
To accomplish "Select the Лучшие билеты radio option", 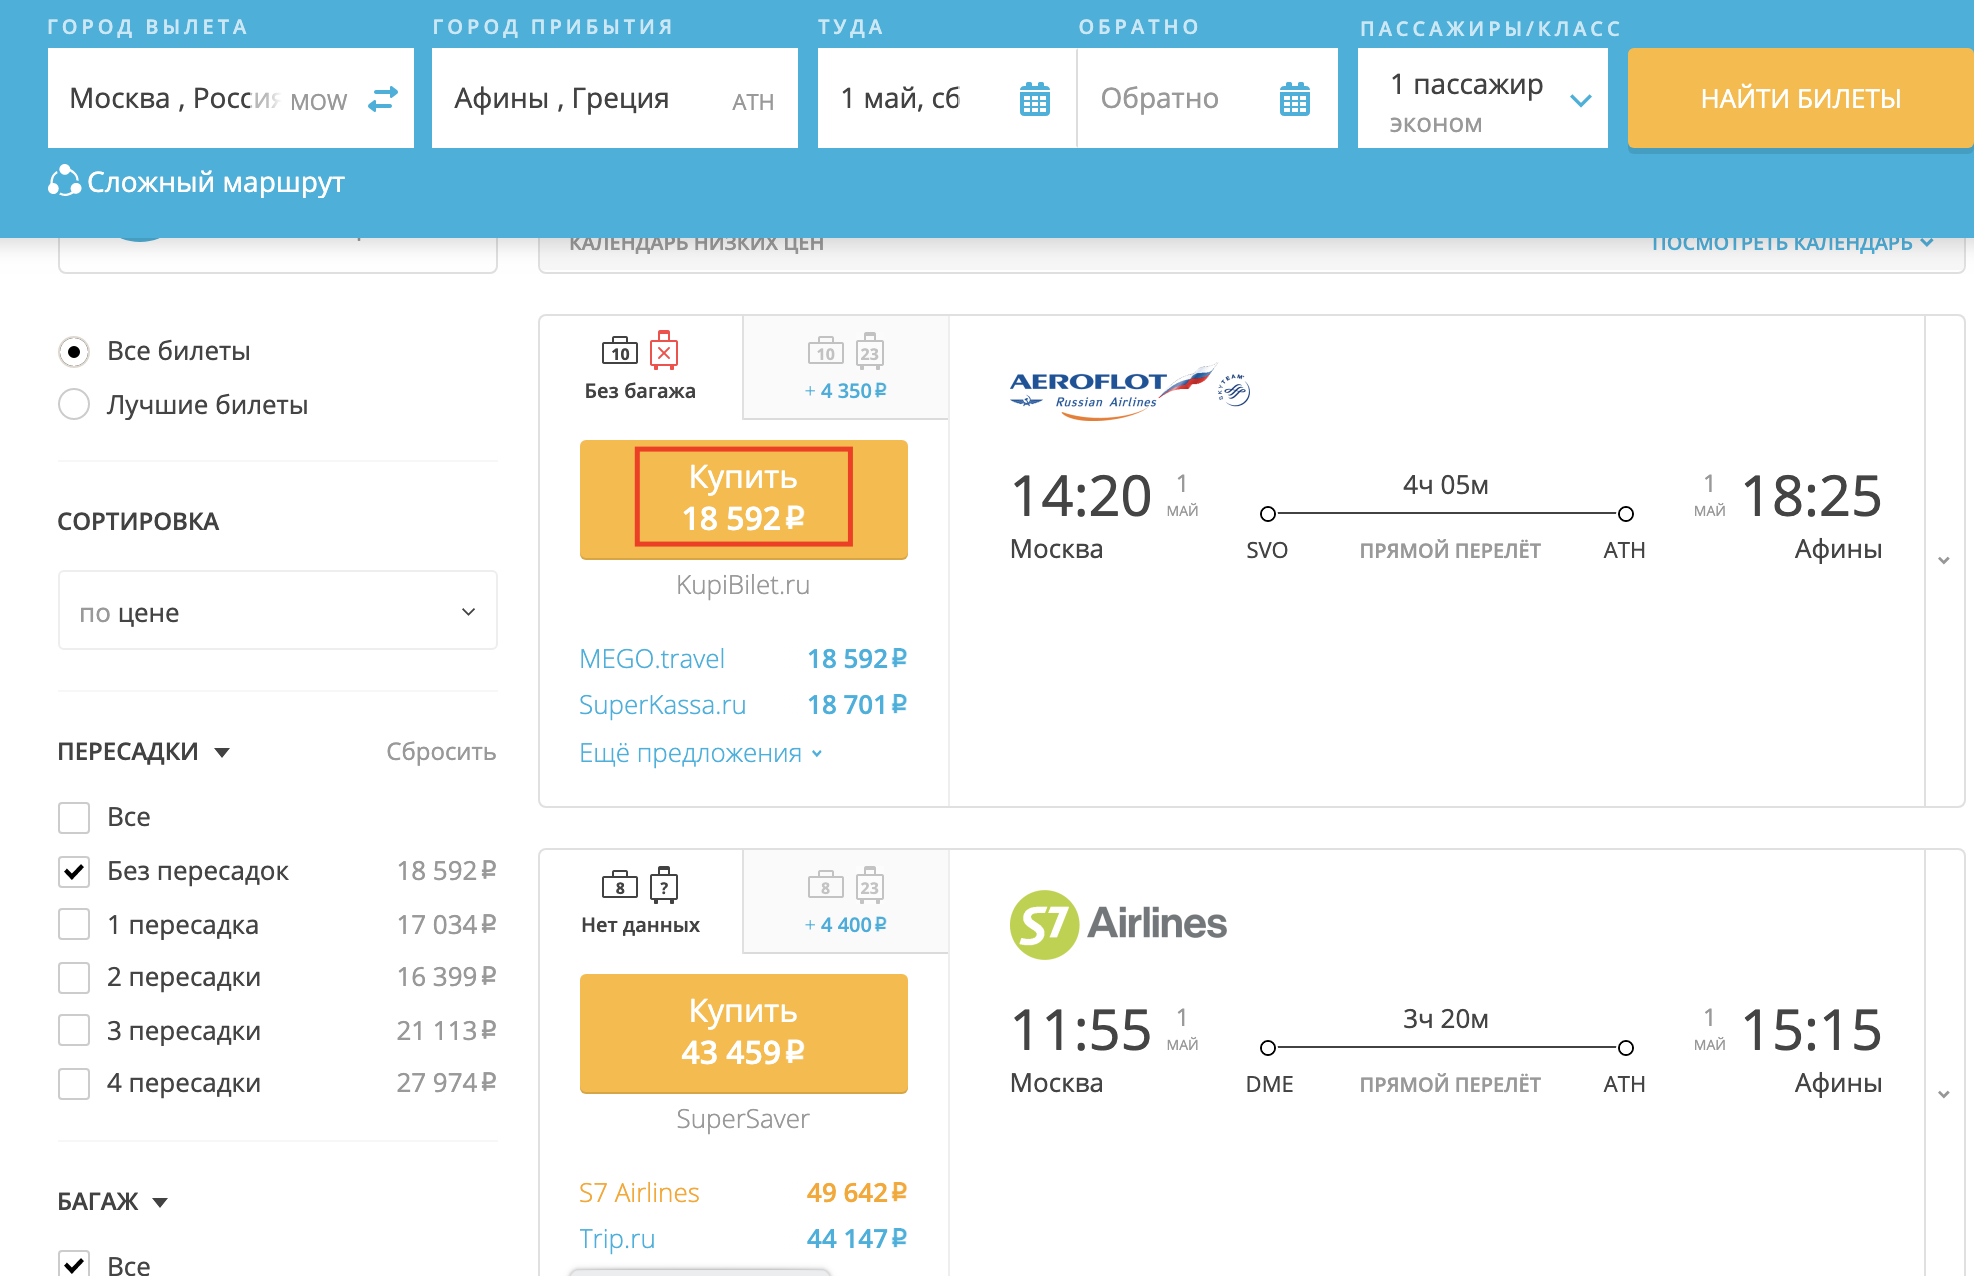I will coord(74,405).
